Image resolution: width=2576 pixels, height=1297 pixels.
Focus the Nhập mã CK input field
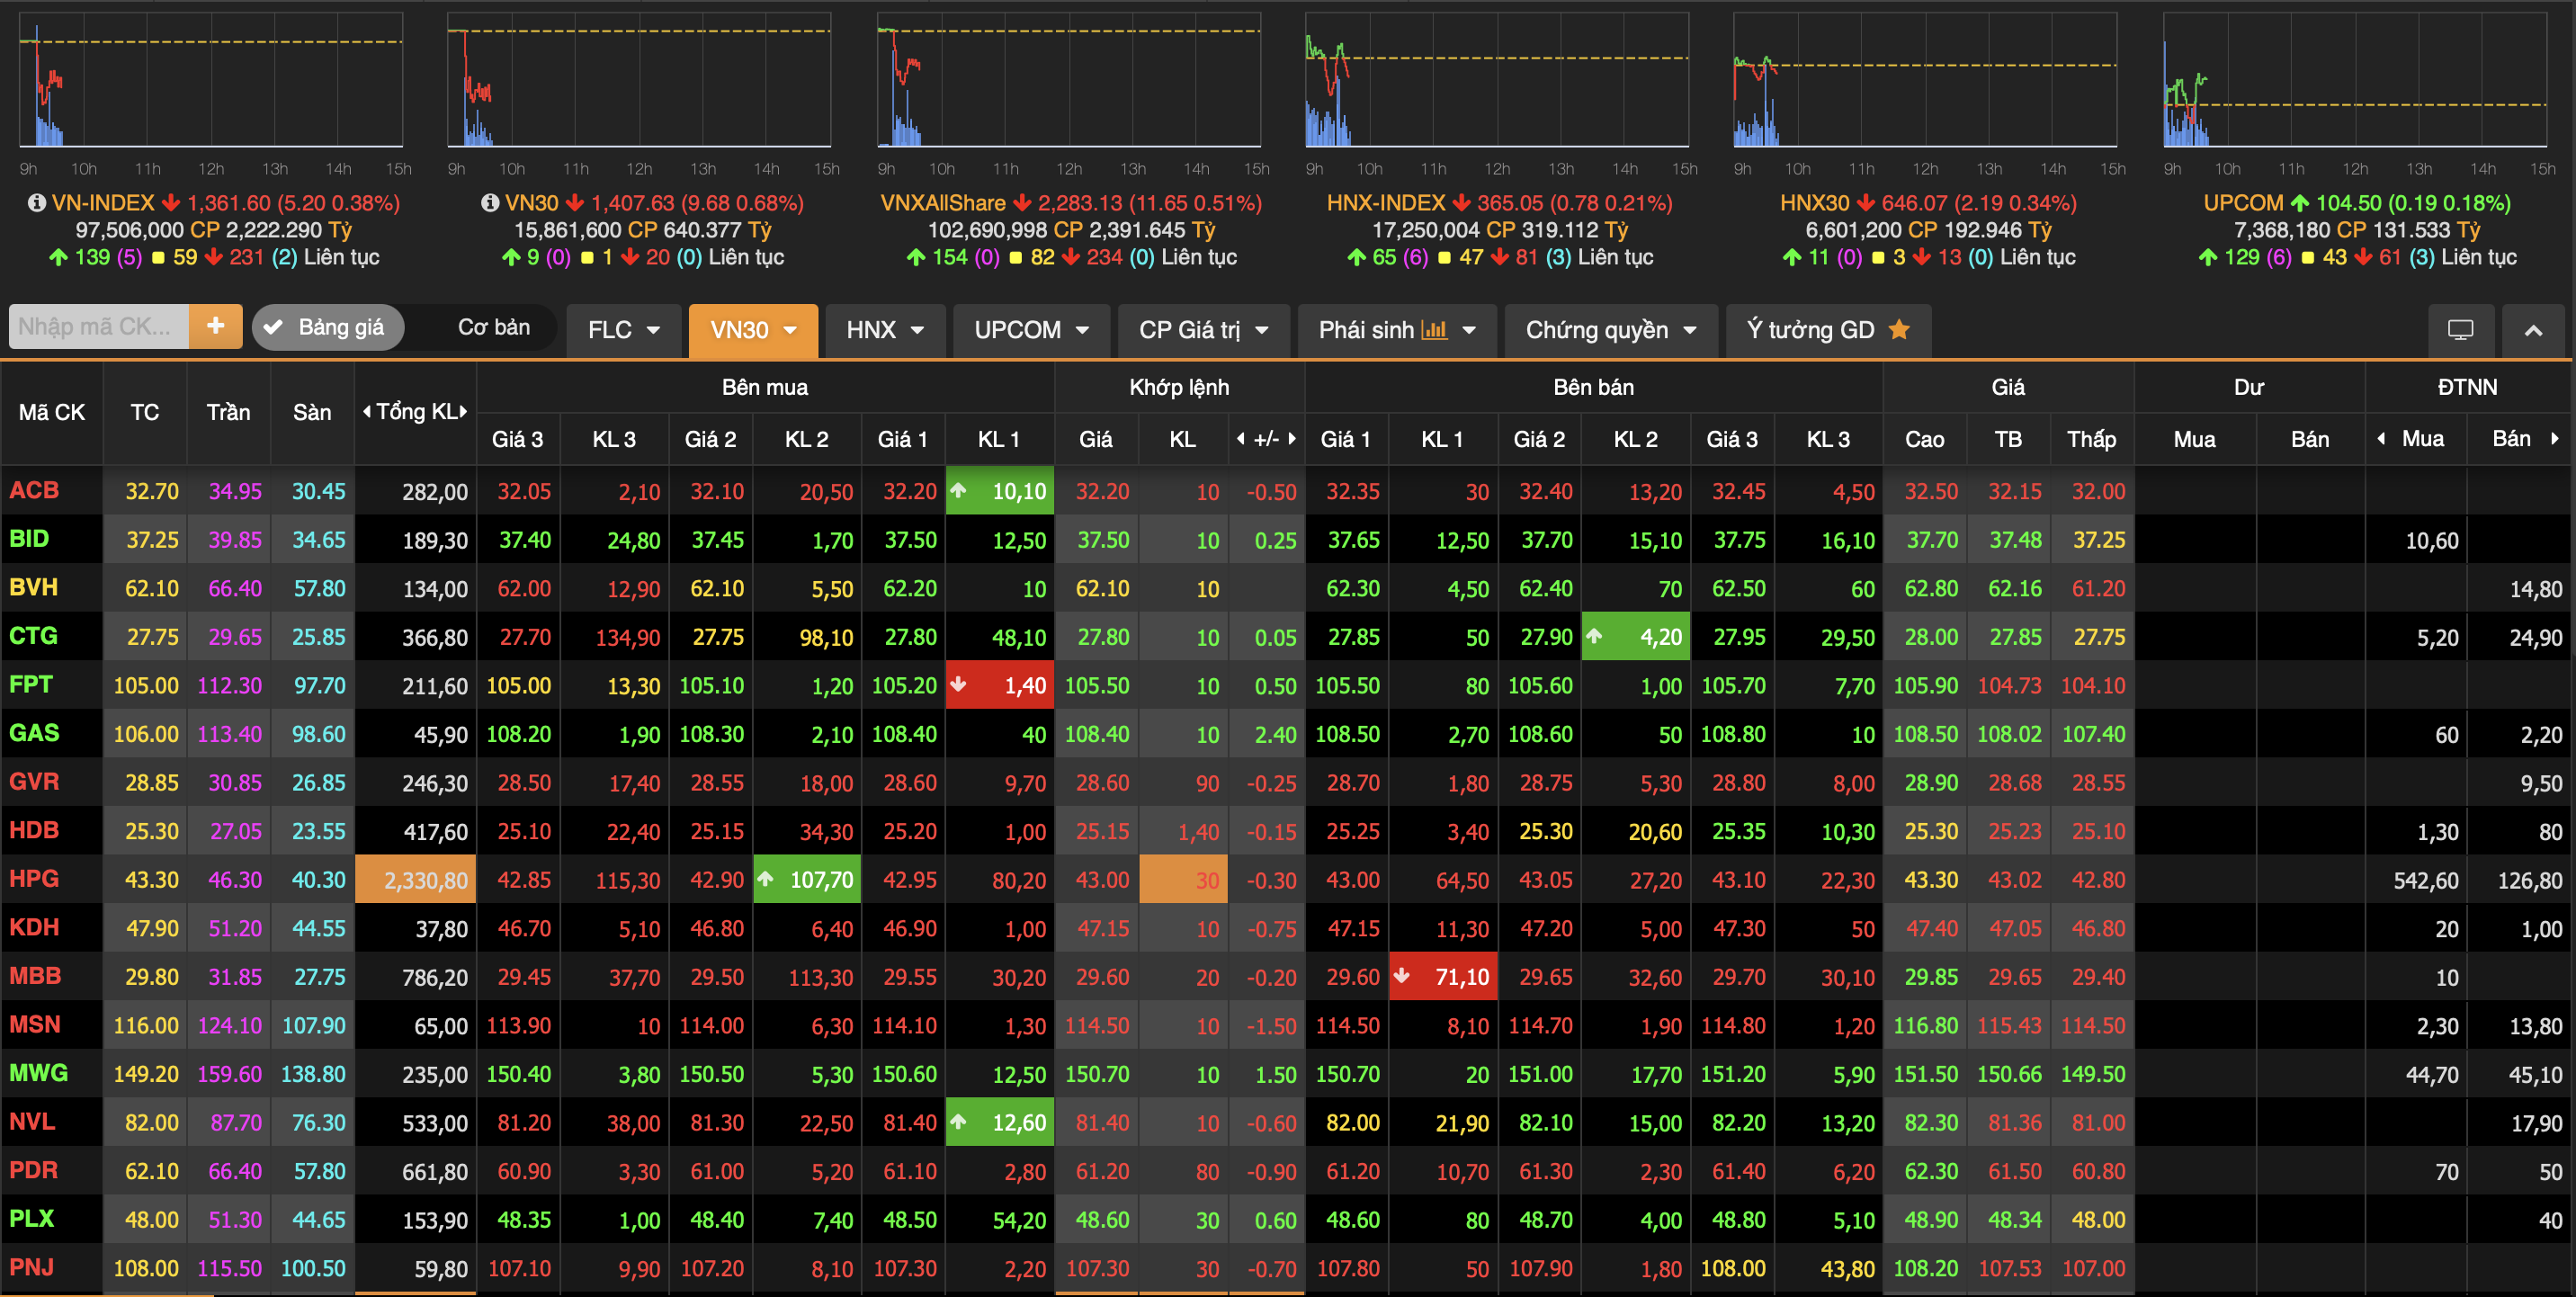[x=98, y=327]
